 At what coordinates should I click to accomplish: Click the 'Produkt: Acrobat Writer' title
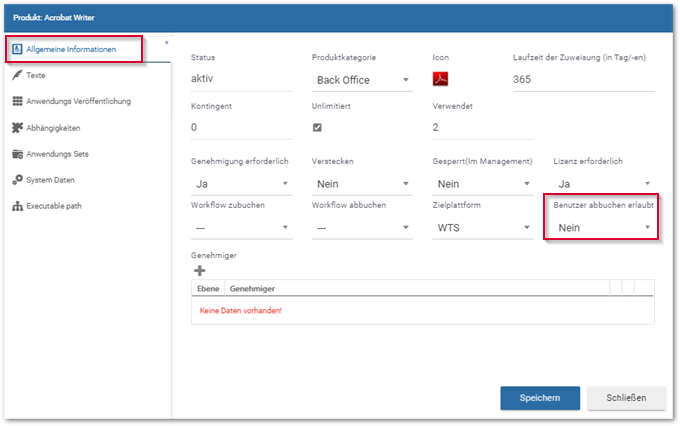point(54,18)
